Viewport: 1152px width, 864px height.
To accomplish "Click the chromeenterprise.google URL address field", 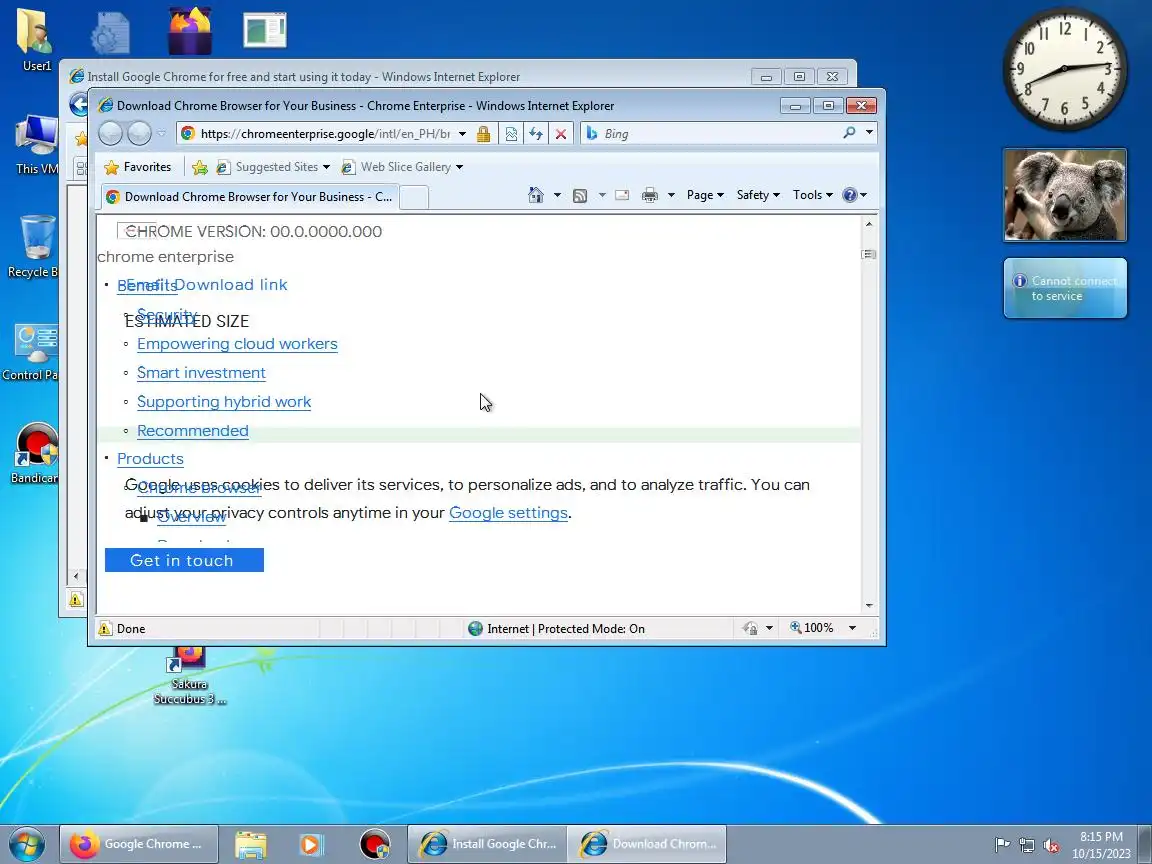I will [x=325, y=134].
